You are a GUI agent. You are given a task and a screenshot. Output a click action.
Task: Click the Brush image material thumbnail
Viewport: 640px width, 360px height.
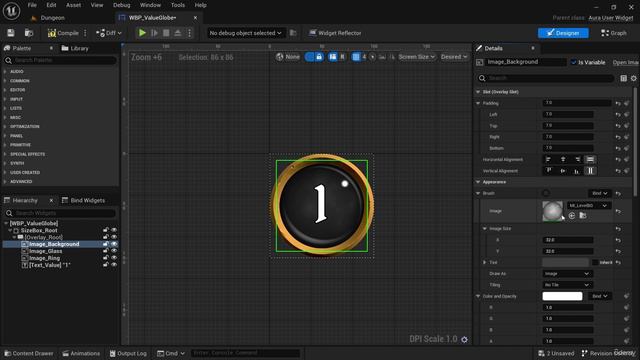point(552,211)
